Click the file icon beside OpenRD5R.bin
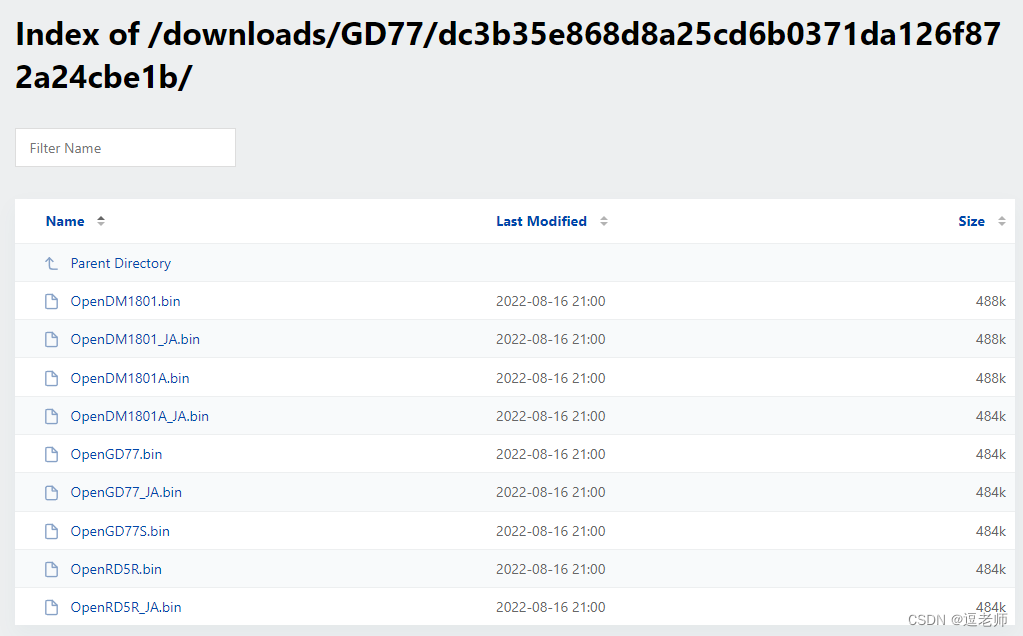The height and width of the screenshot is (636, 1023). 52,569
